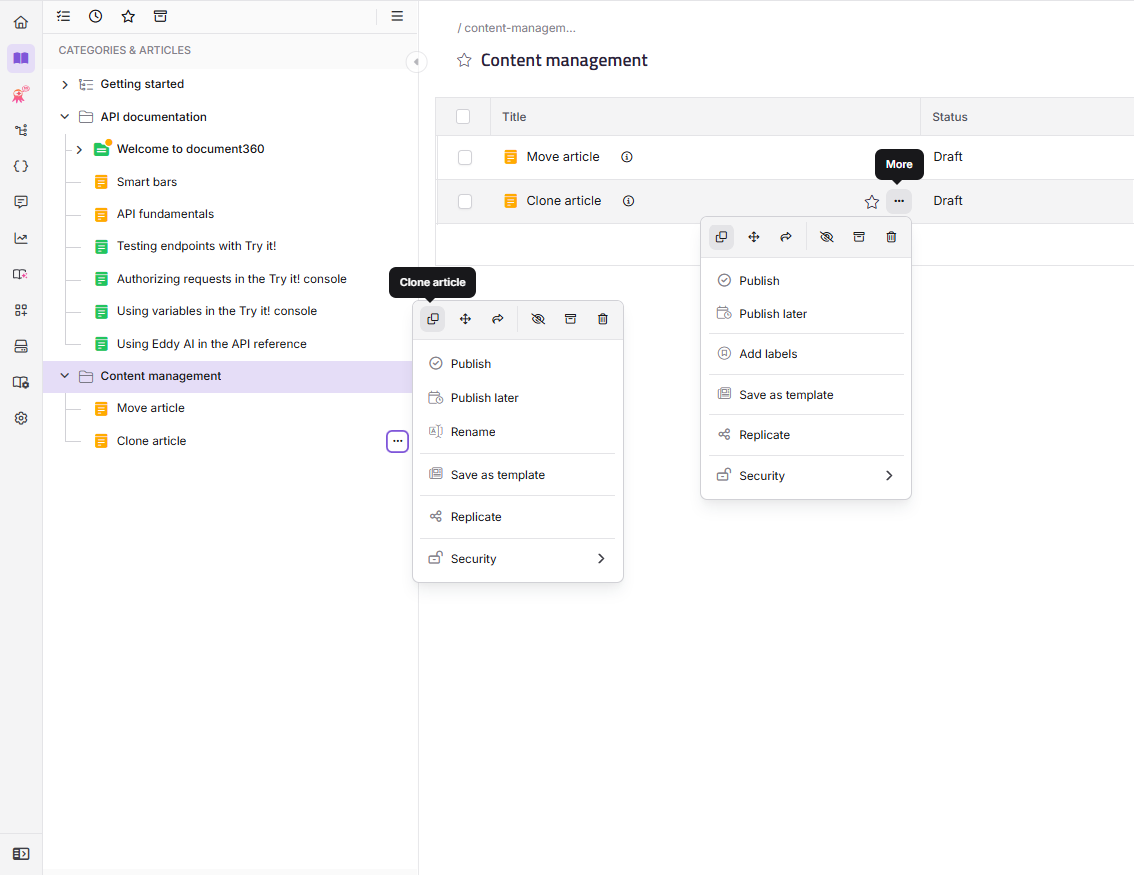Open the API braces icon in sidebar

click(x=21, y=166)
